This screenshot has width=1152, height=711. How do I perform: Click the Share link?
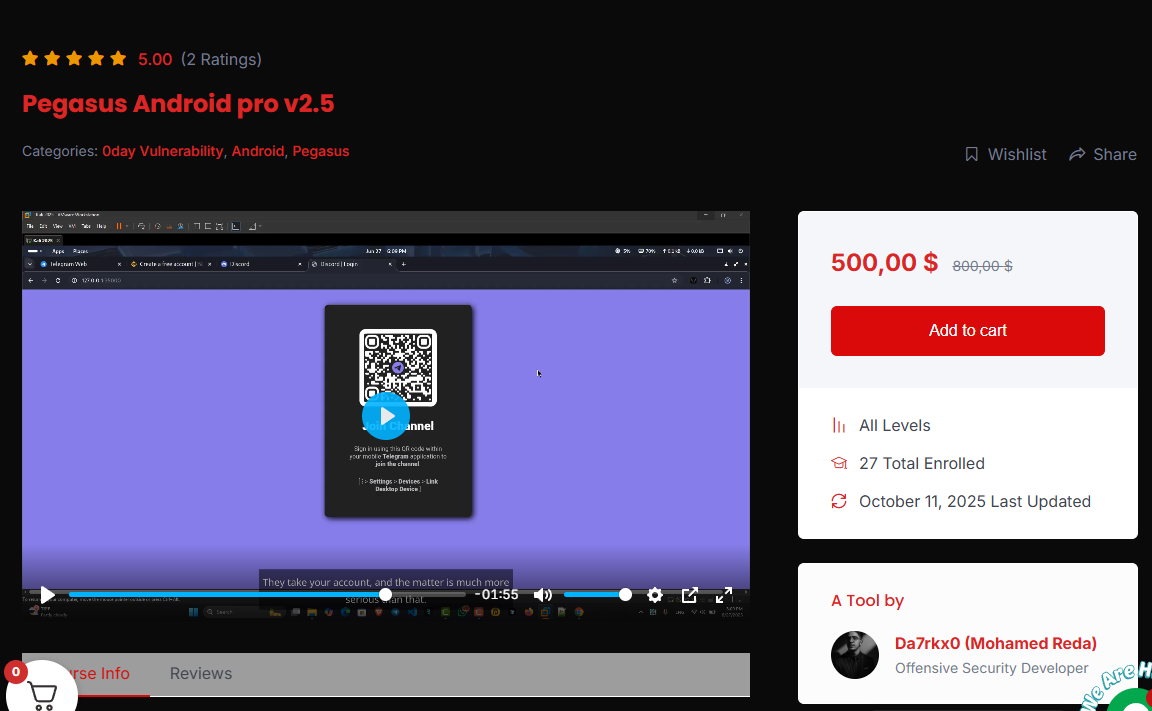pyautogui.click(x=1103, y=154)
